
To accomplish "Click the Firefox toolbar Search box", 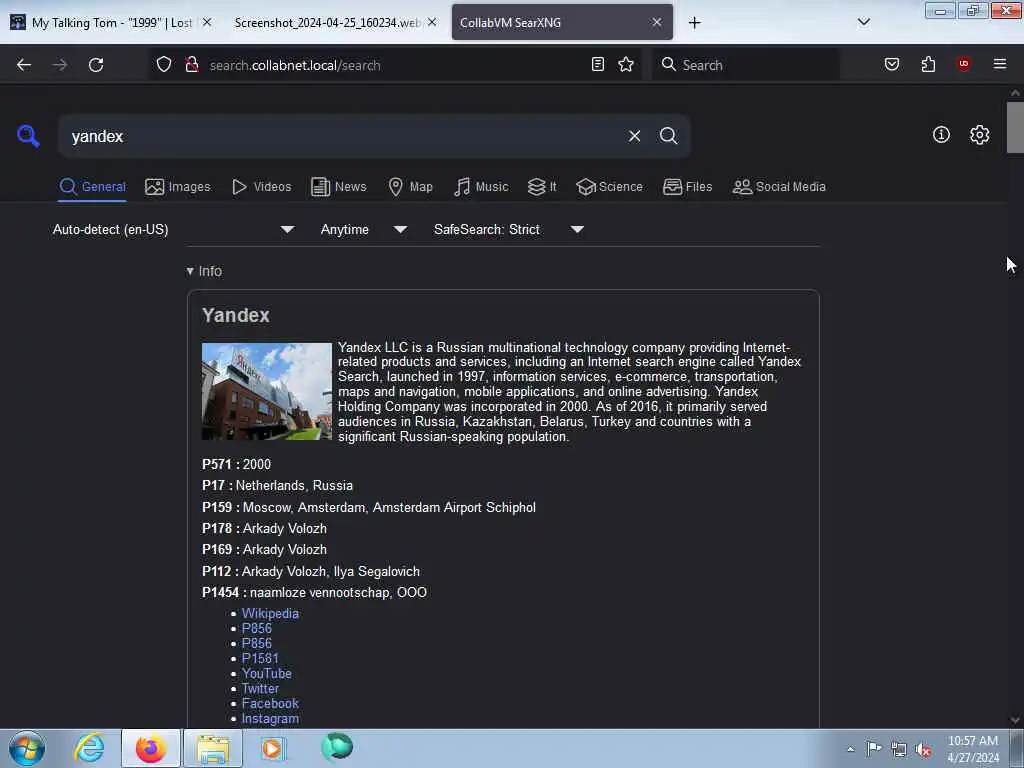I will click(746, 65).
